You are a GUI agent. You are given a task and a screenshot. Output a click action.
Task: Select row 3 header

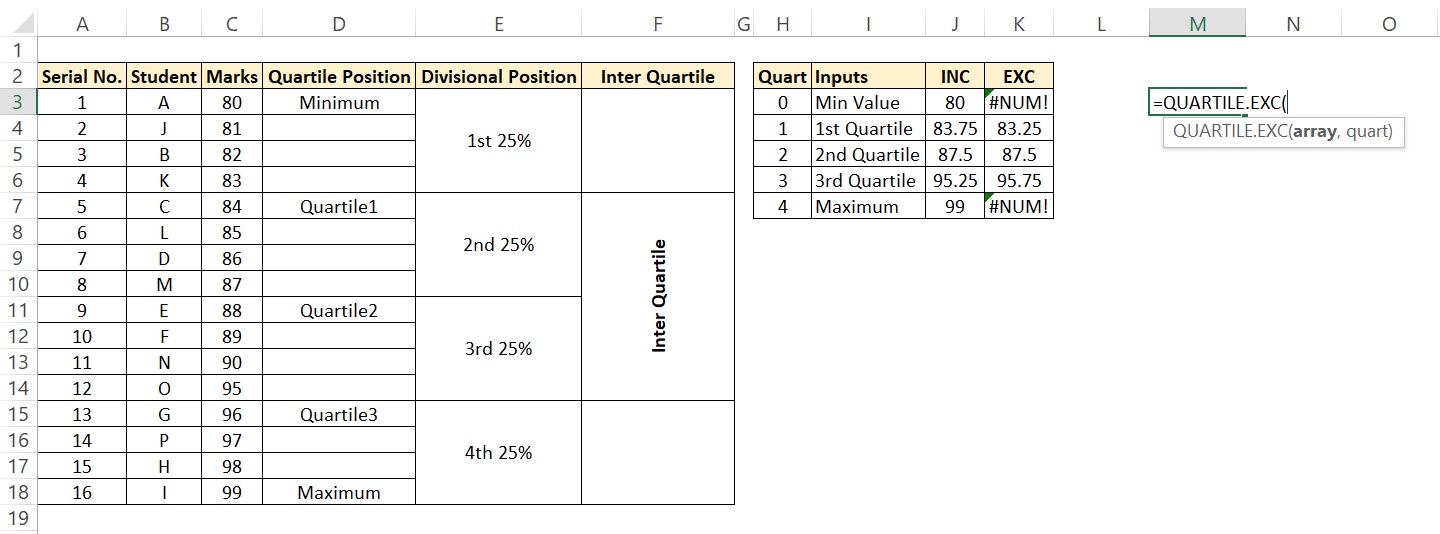click(x=17, y=102)
